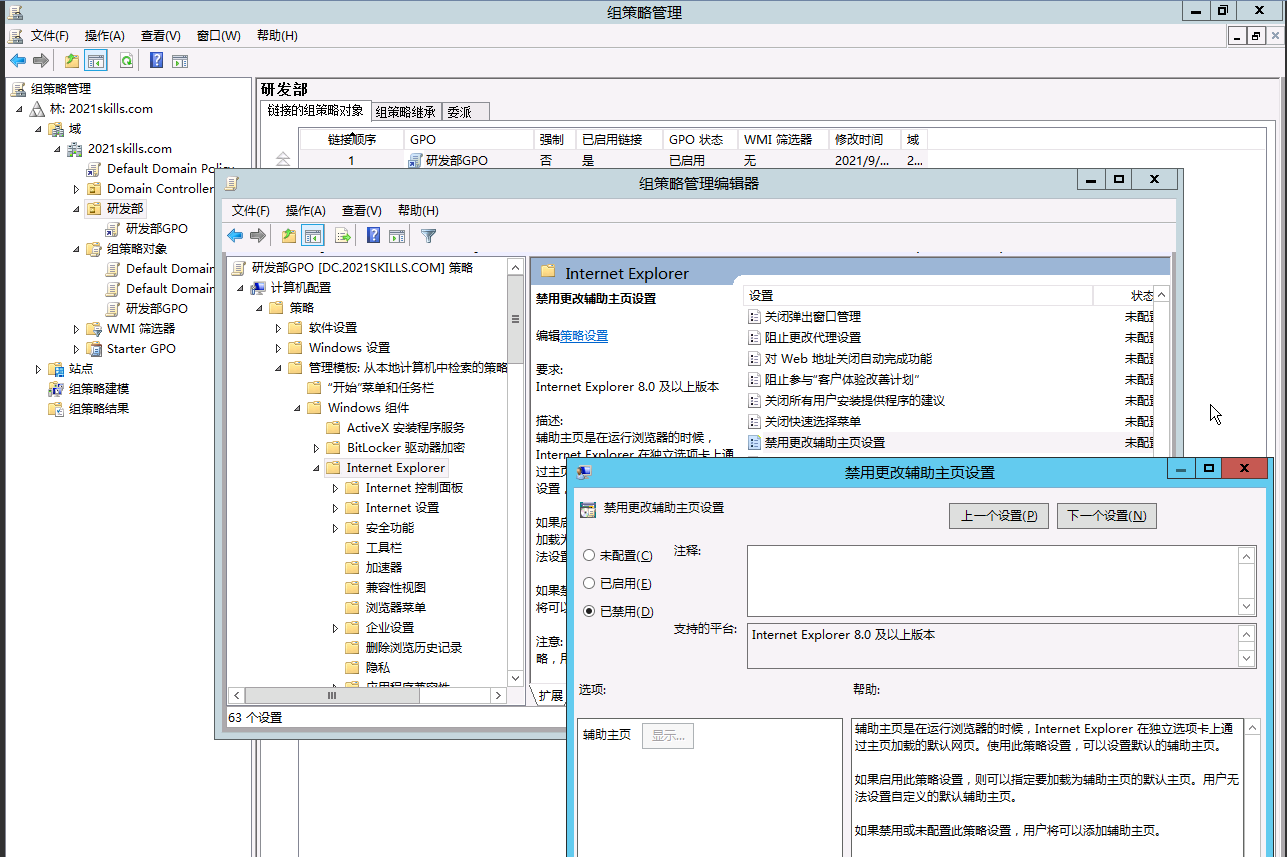Switch to 委派 tab
This screenshot has height=857, width=1287.
tap(466, 112)
